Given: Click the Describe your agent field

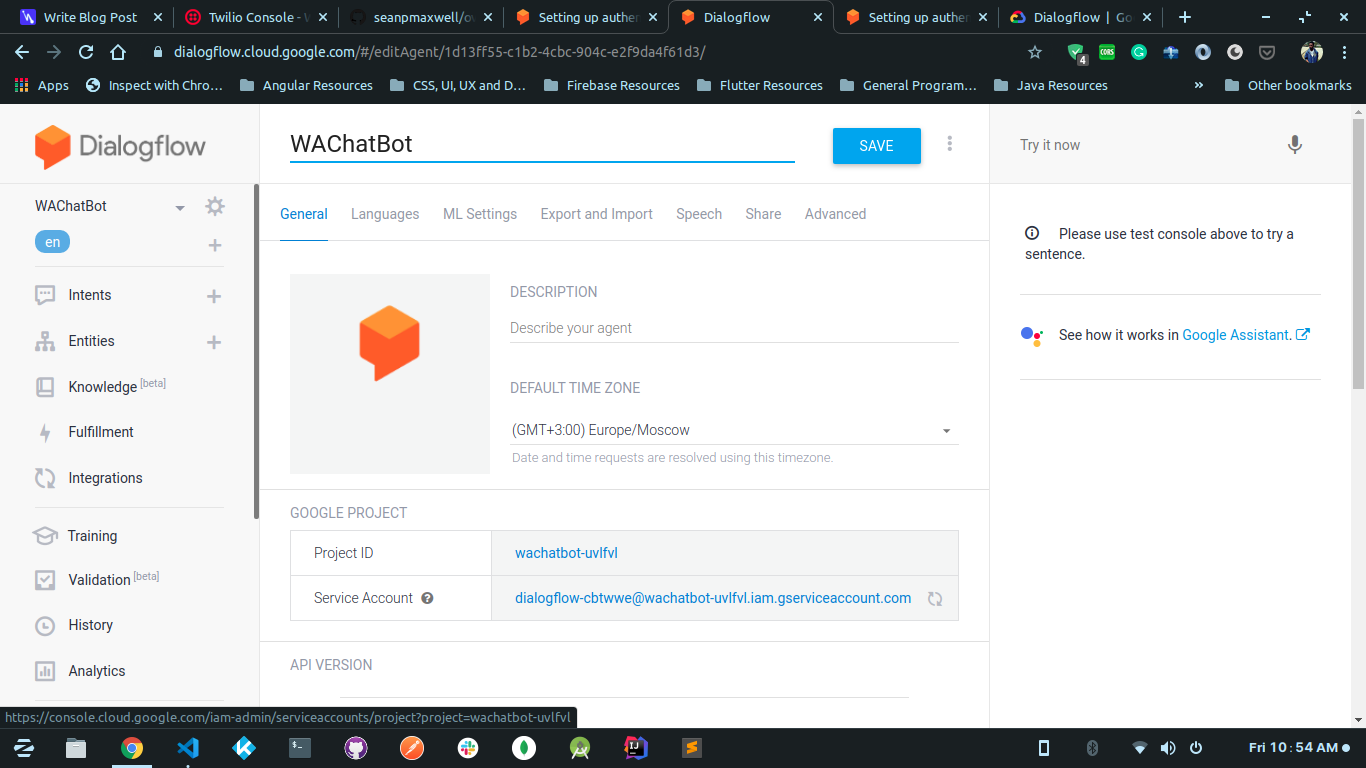Looking at the screenshot, I should pos(734,328).
